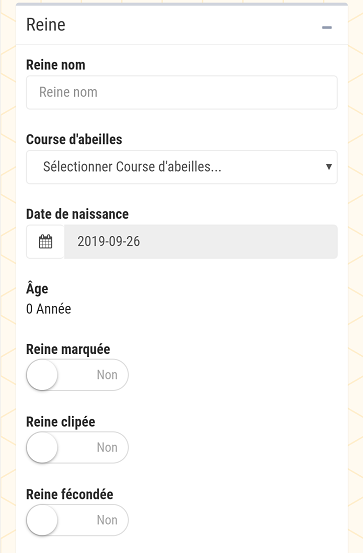Collapse the Reine panel with minus icon
363x553 pixels.
[327, 28]
